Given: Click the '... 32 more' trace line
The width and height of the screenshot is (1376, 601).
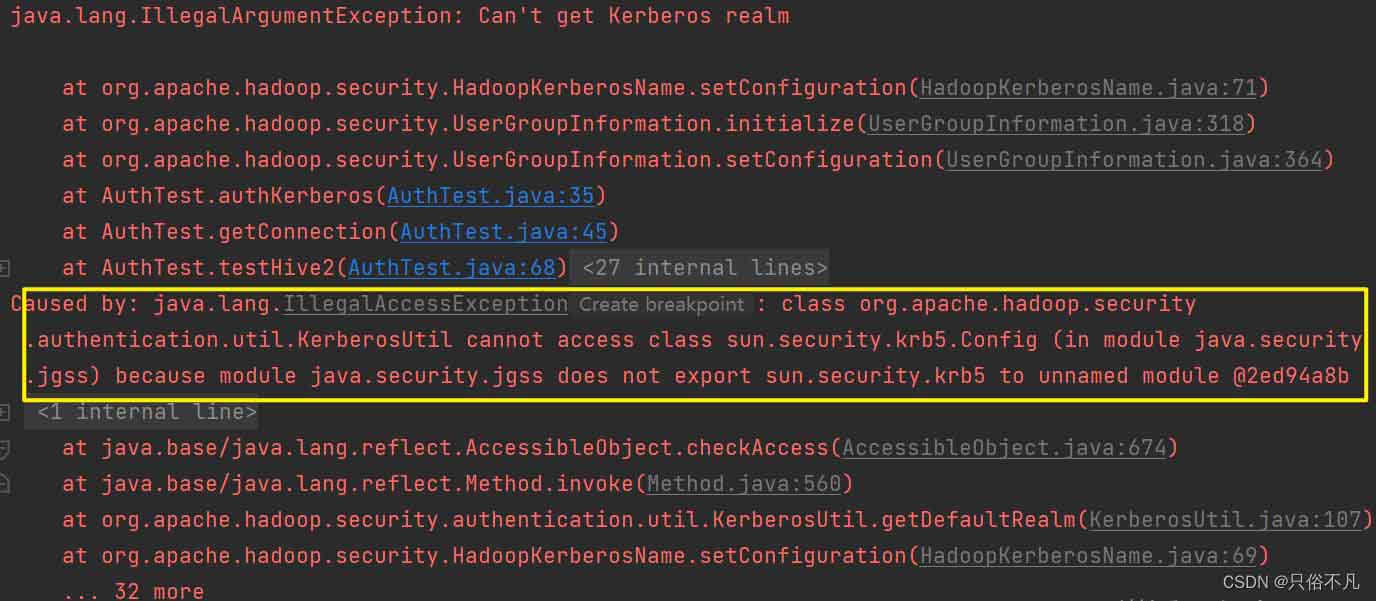Looking at the screenshot, I should [133, 590].
